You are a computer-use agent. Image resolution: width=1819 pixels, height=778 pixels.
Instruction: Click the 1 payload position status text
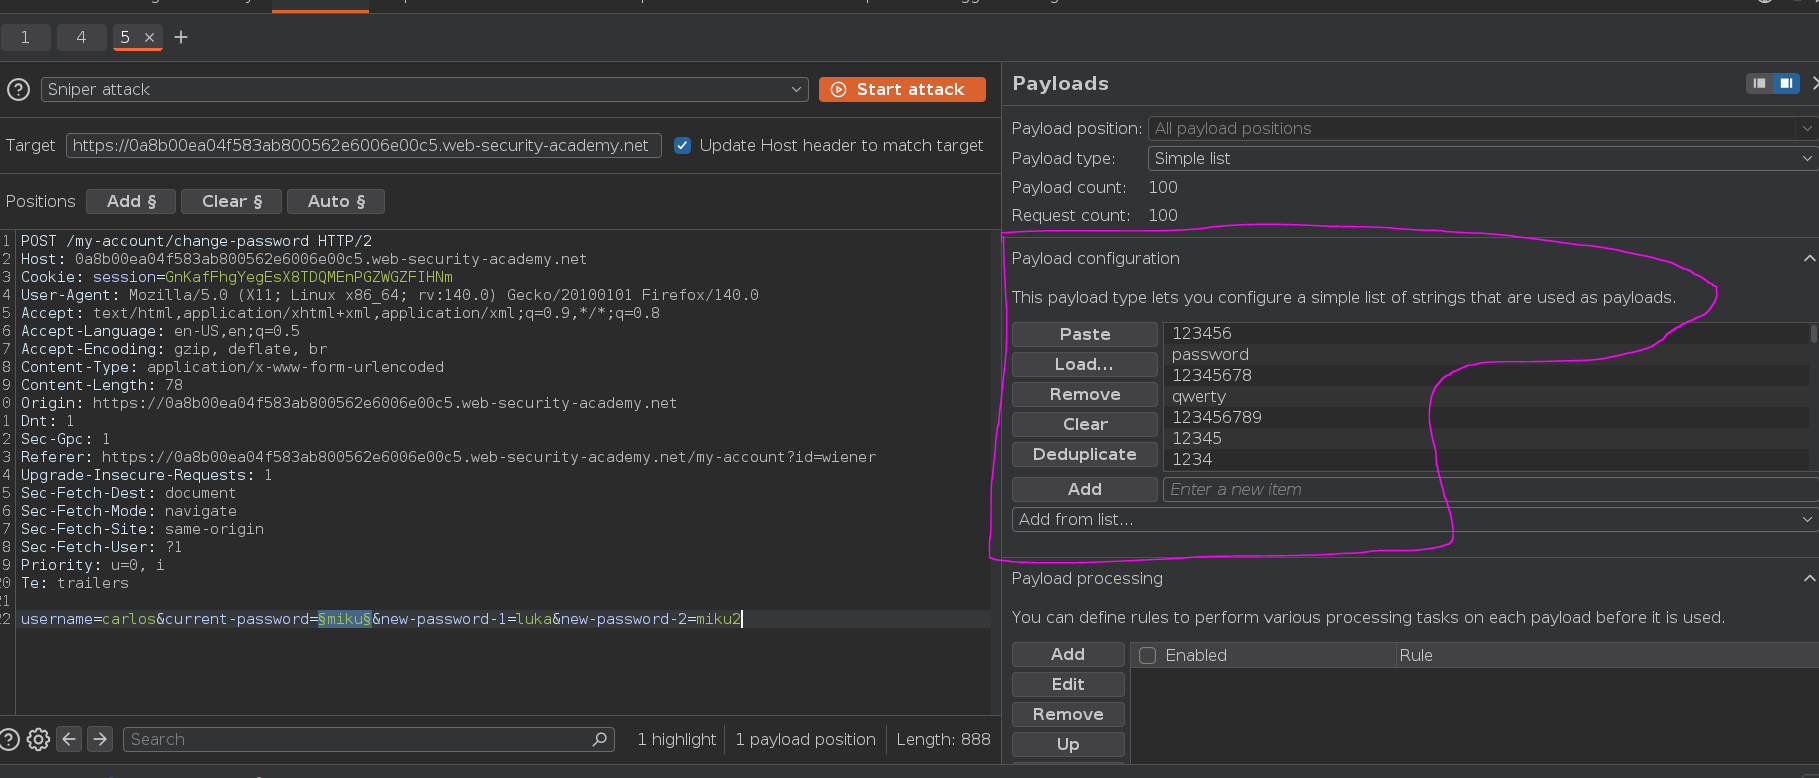805,739
